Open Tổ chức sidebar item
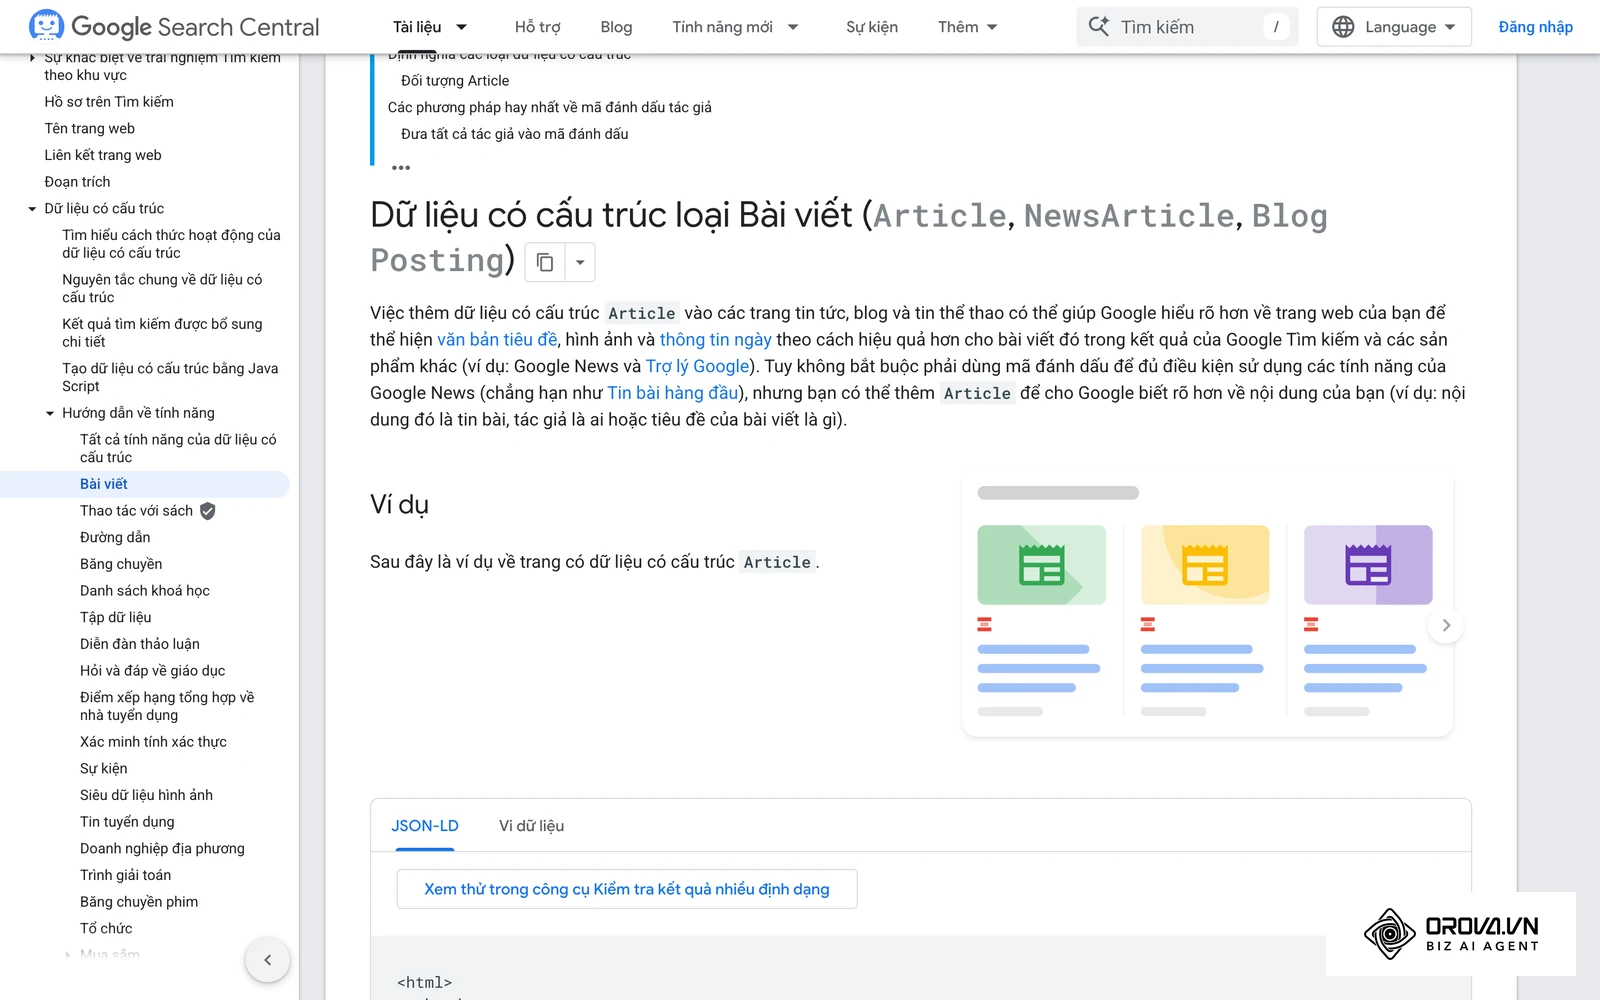Screen dimensions: 1600x1000 tap(106, 929)
